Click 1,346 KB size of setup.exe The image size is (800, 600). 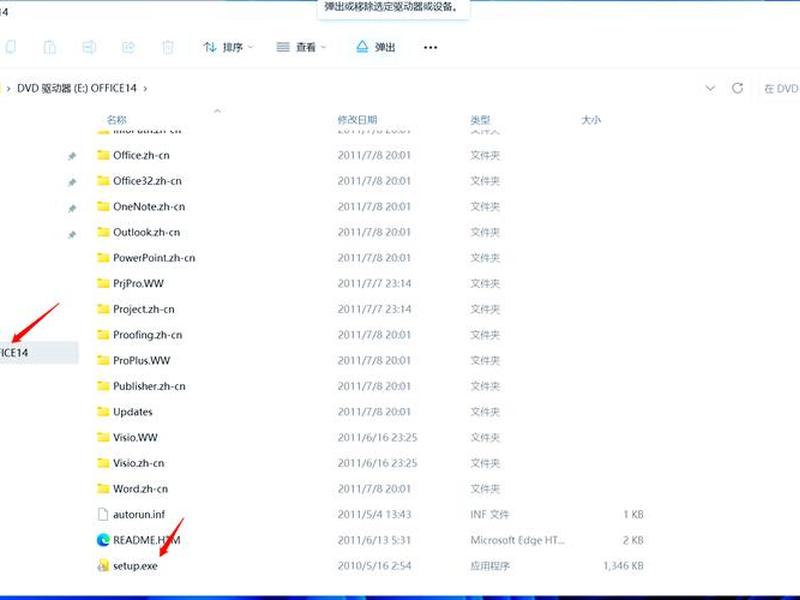[x=623, y=565]
